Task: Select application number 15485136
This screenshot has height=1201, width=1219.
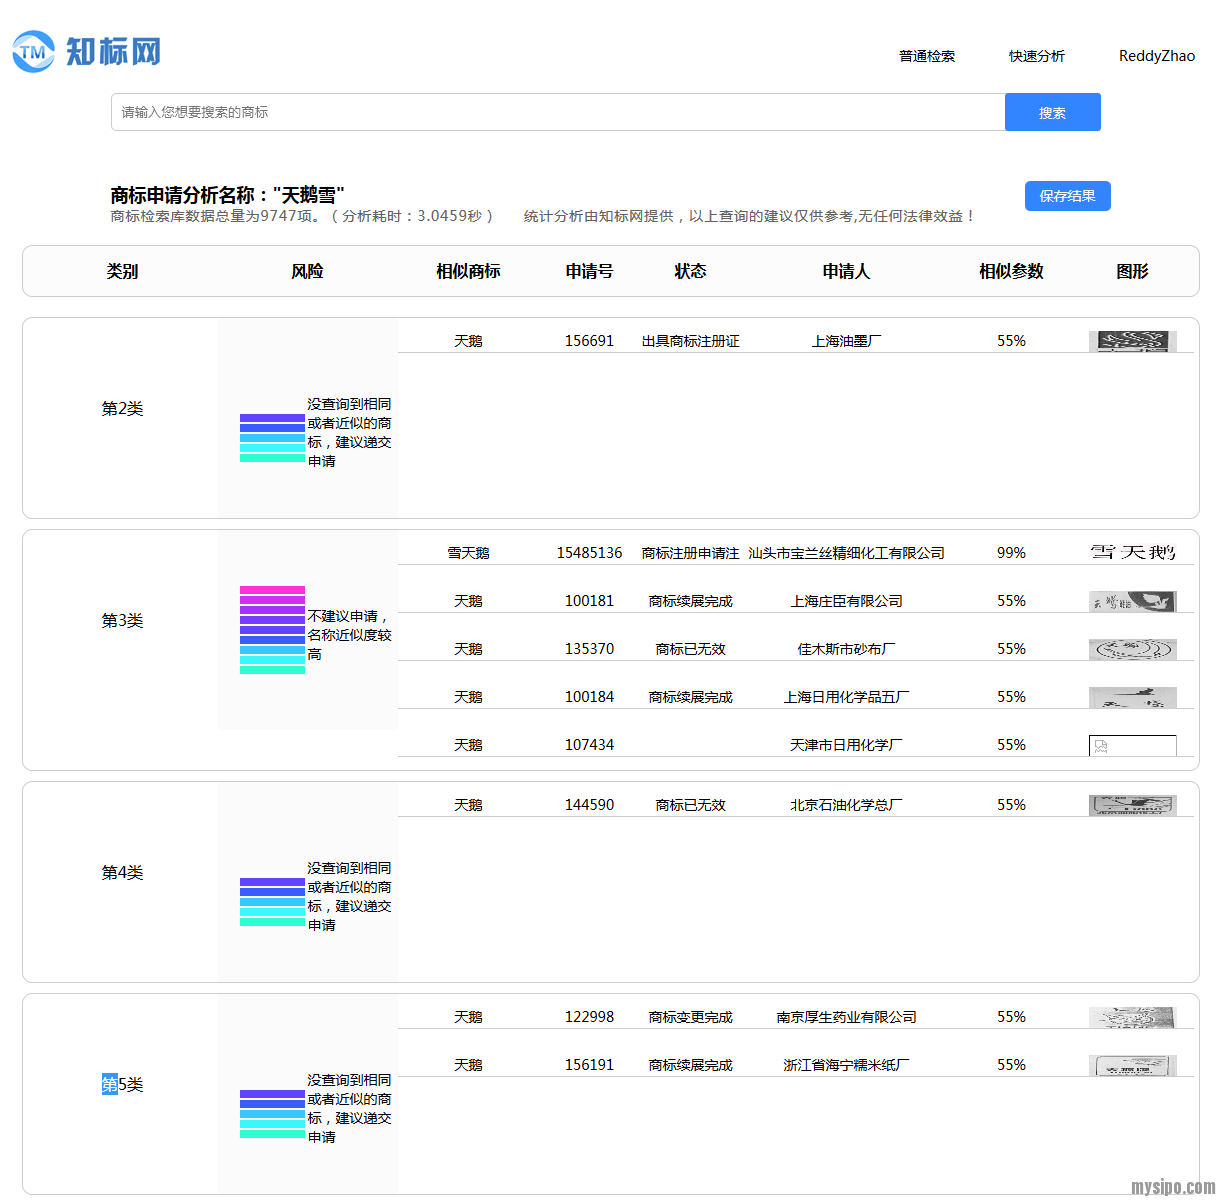Action: tap(589, 553)
